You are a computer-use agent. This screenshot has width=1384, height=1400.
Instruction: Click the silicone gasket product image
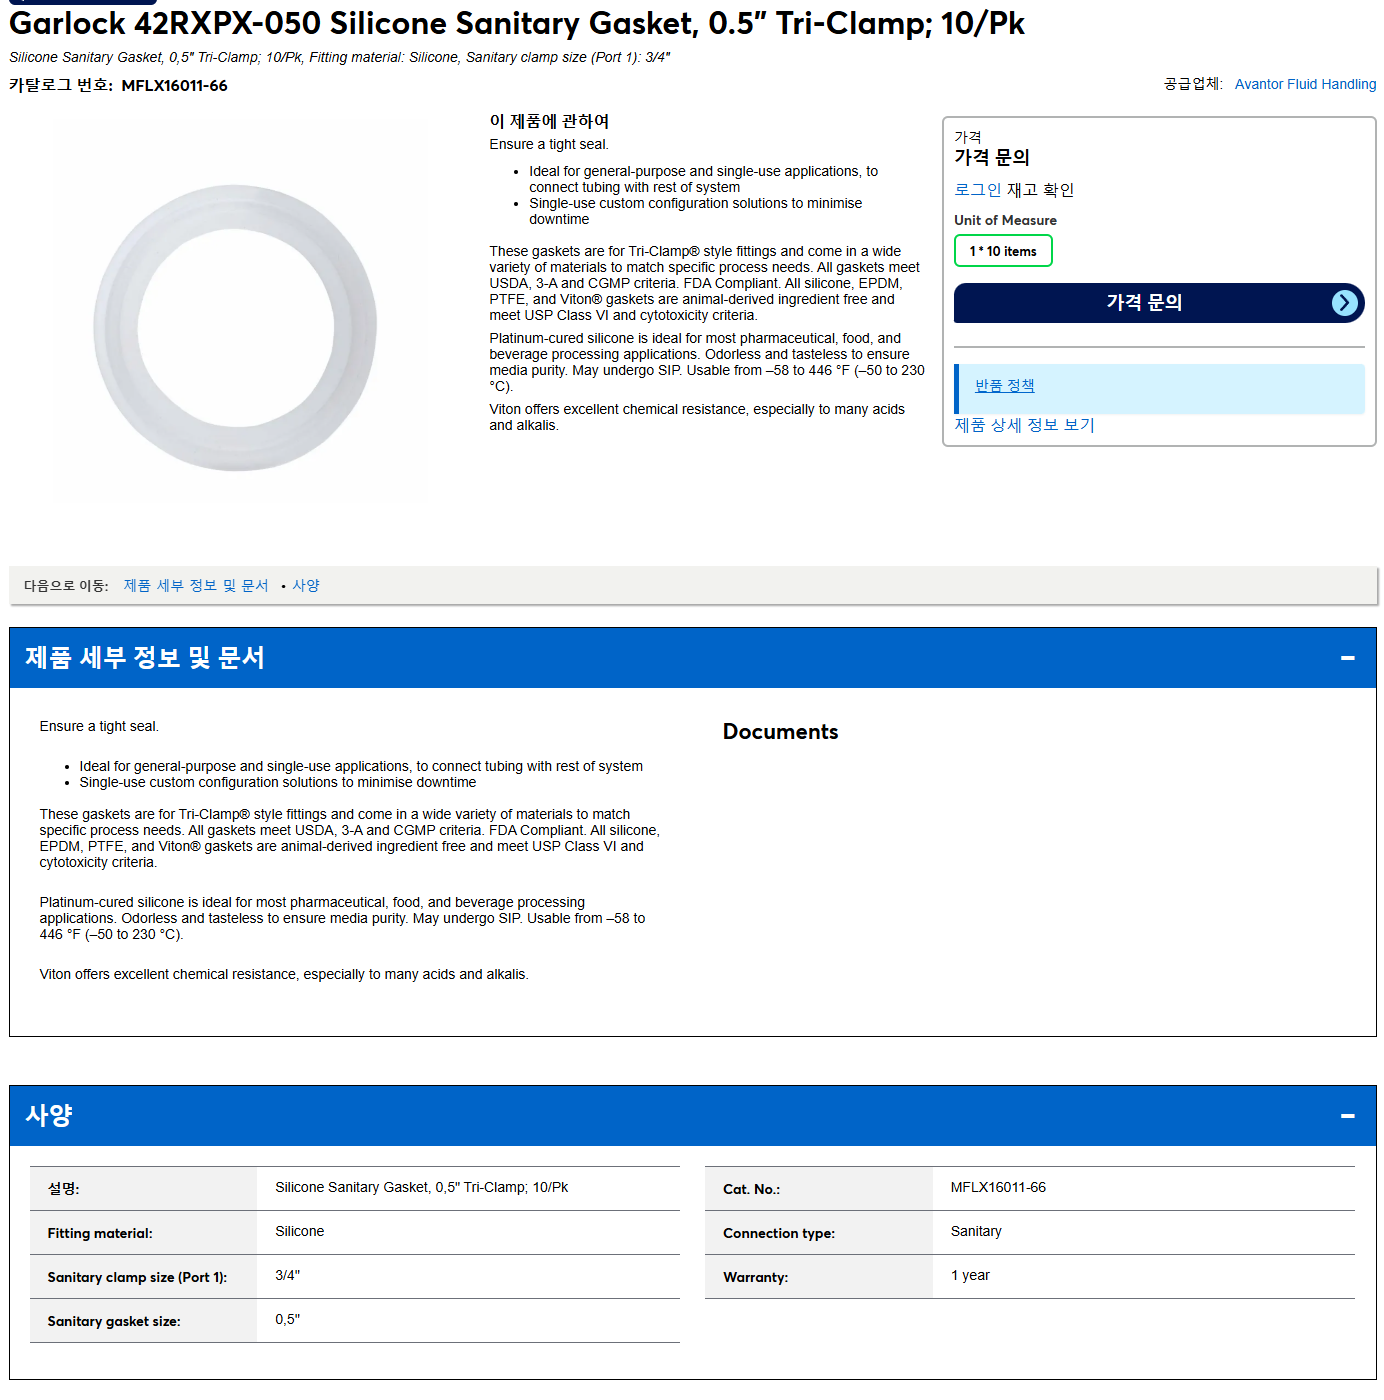coord(236,327)
